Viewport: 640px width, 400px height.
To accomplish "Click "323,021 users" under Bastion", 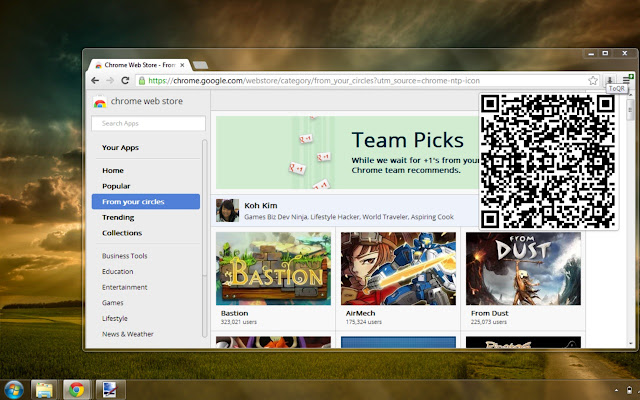I will [x=239, y=322].
